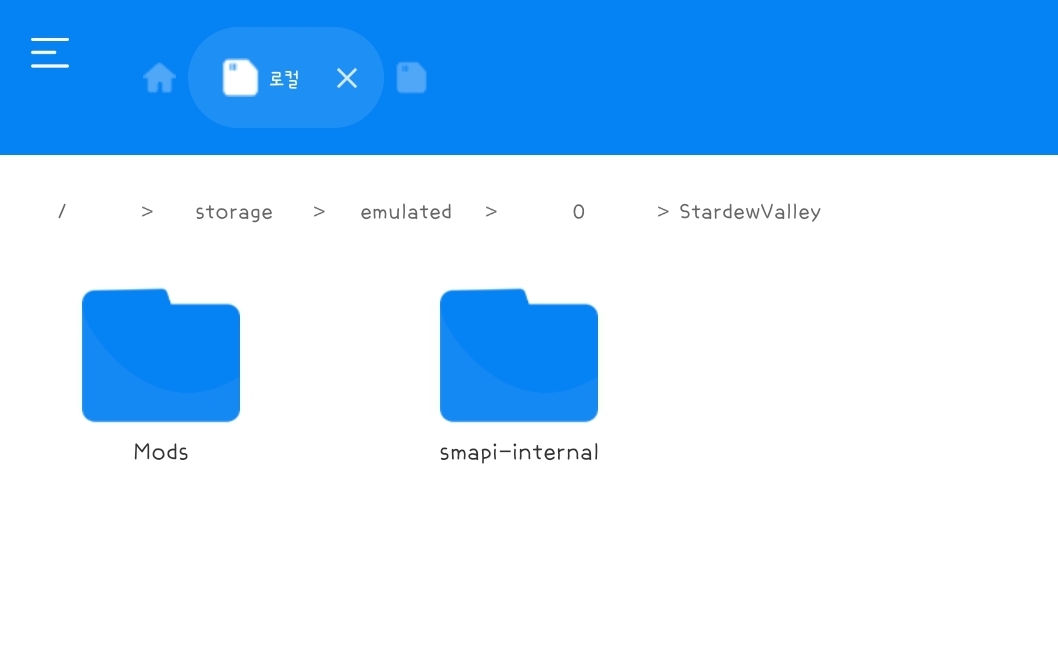This screenshot has height=653, width=1058.
Task: Click the 'Mods' folder name label
Action: point(161,451)
